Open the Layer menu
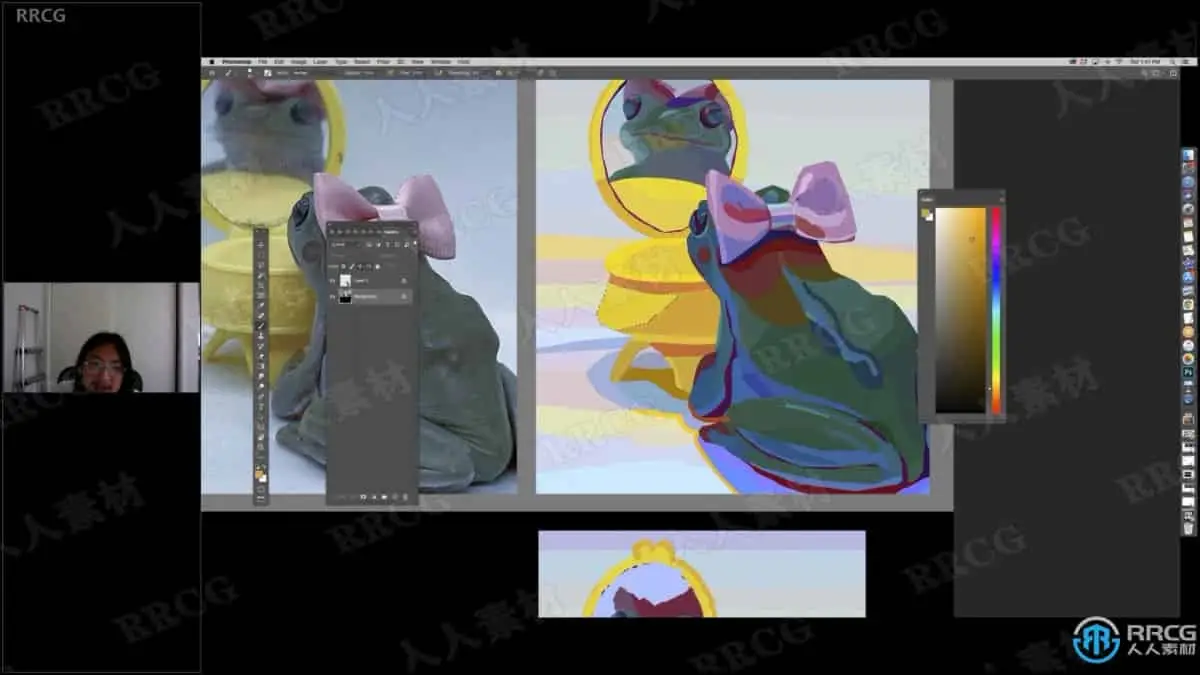Viewport: 1200px width, 675px height. click(x=320, y=62)
